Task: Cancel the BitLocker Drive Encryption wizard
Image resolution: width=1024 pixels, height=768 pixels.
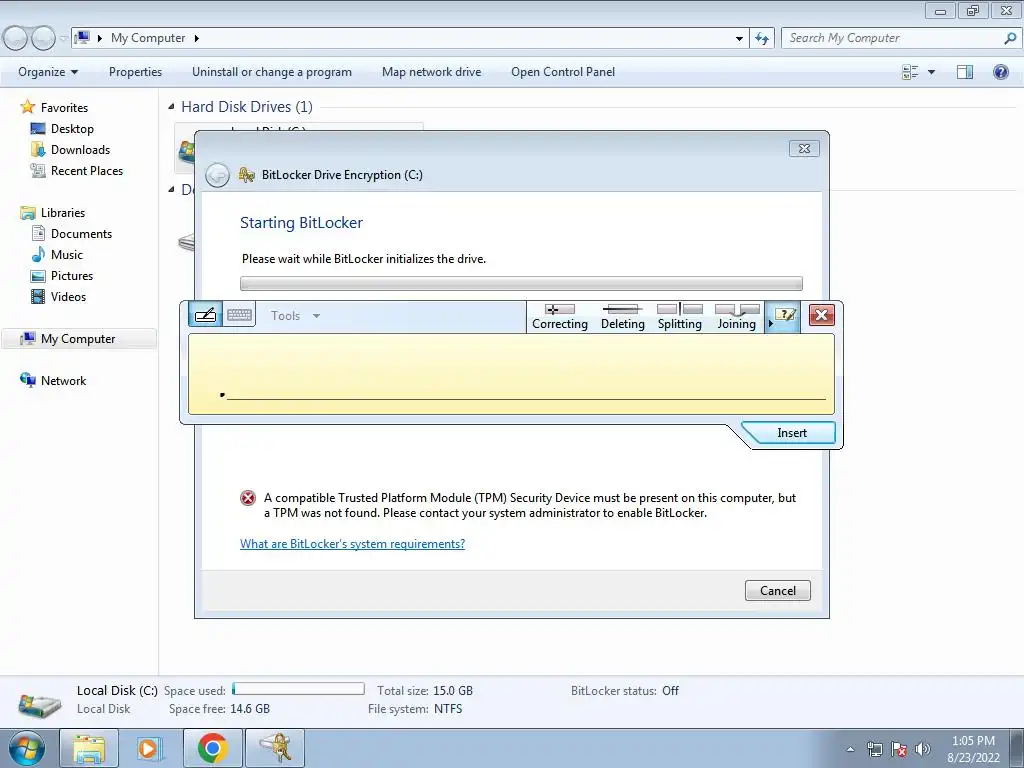Action: [x=777, y=590]
